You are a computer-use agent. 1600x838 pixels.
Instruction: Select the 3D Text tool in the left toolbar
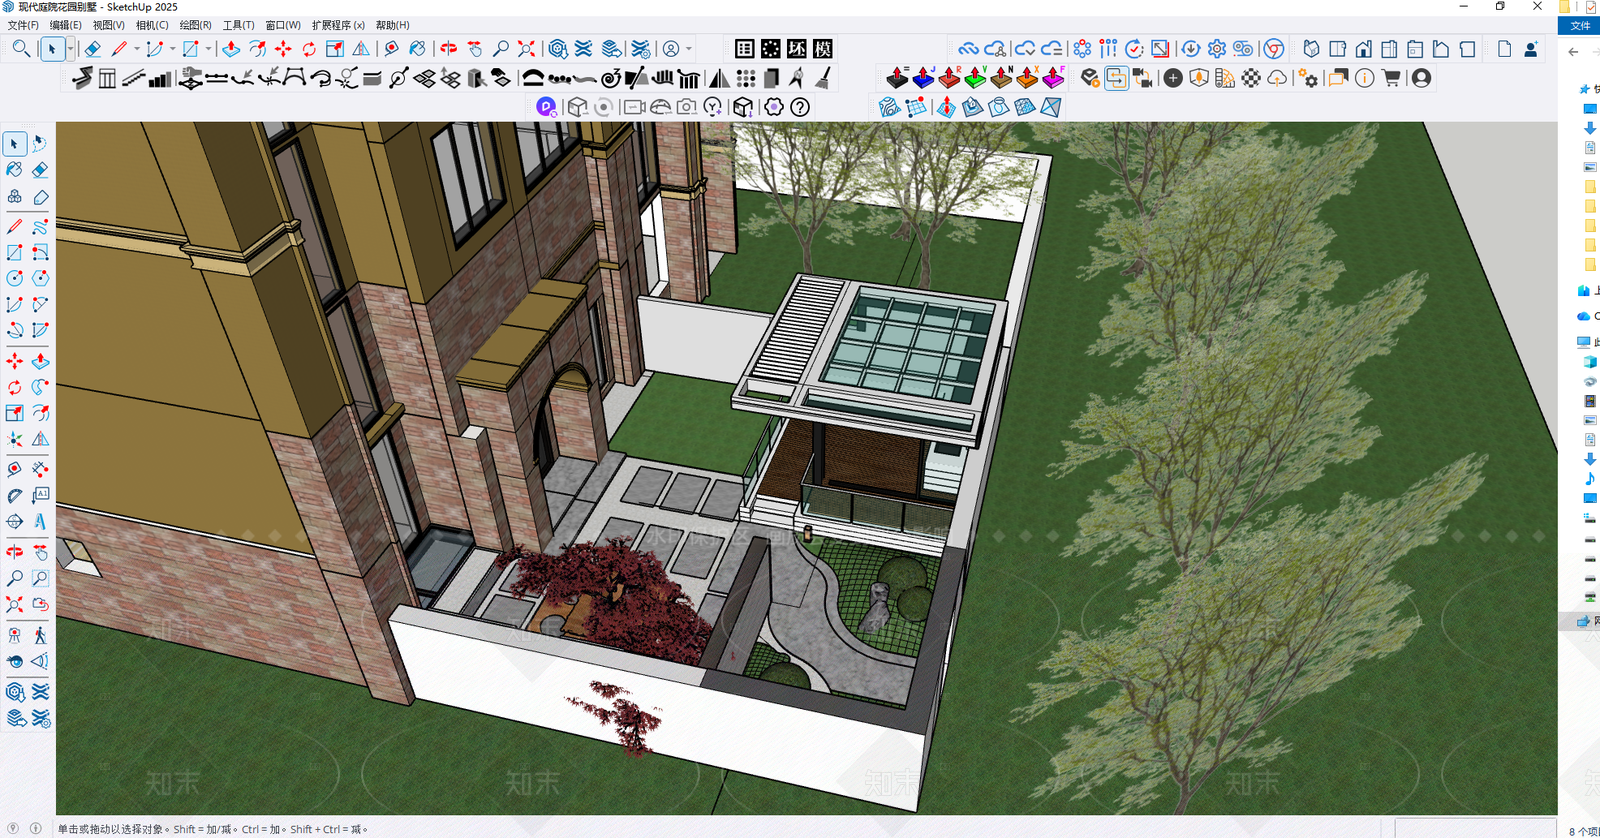tap(40, 521)
